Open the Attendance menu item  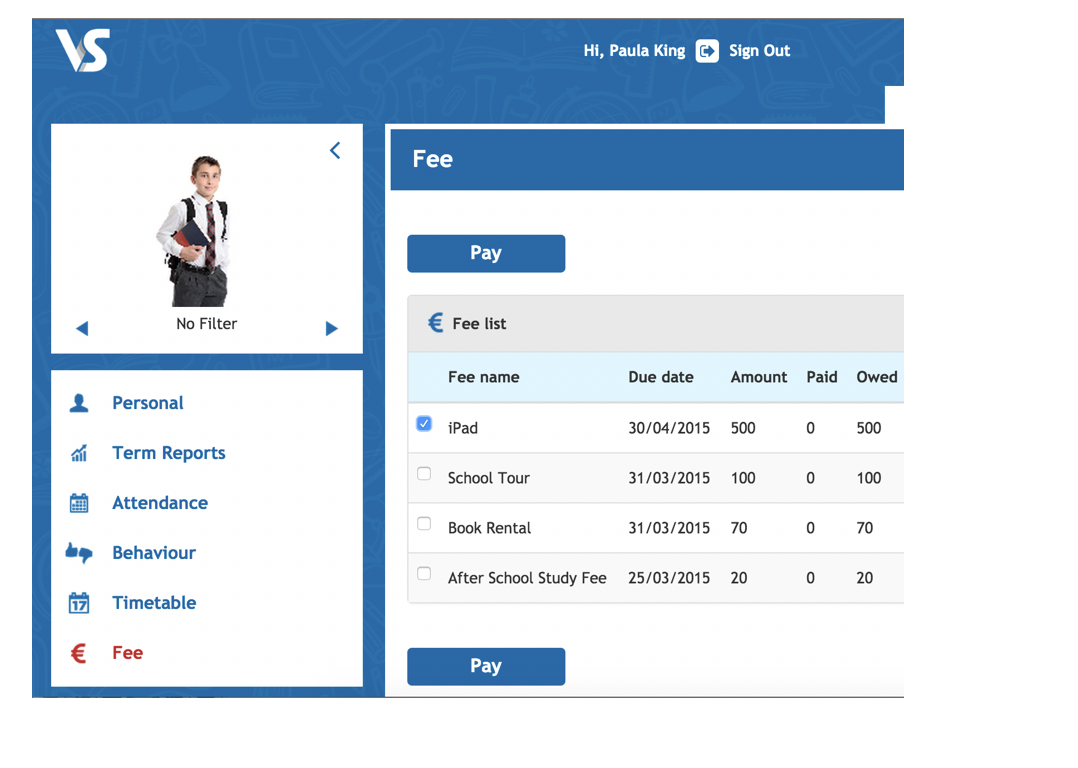tap(160, 503)
